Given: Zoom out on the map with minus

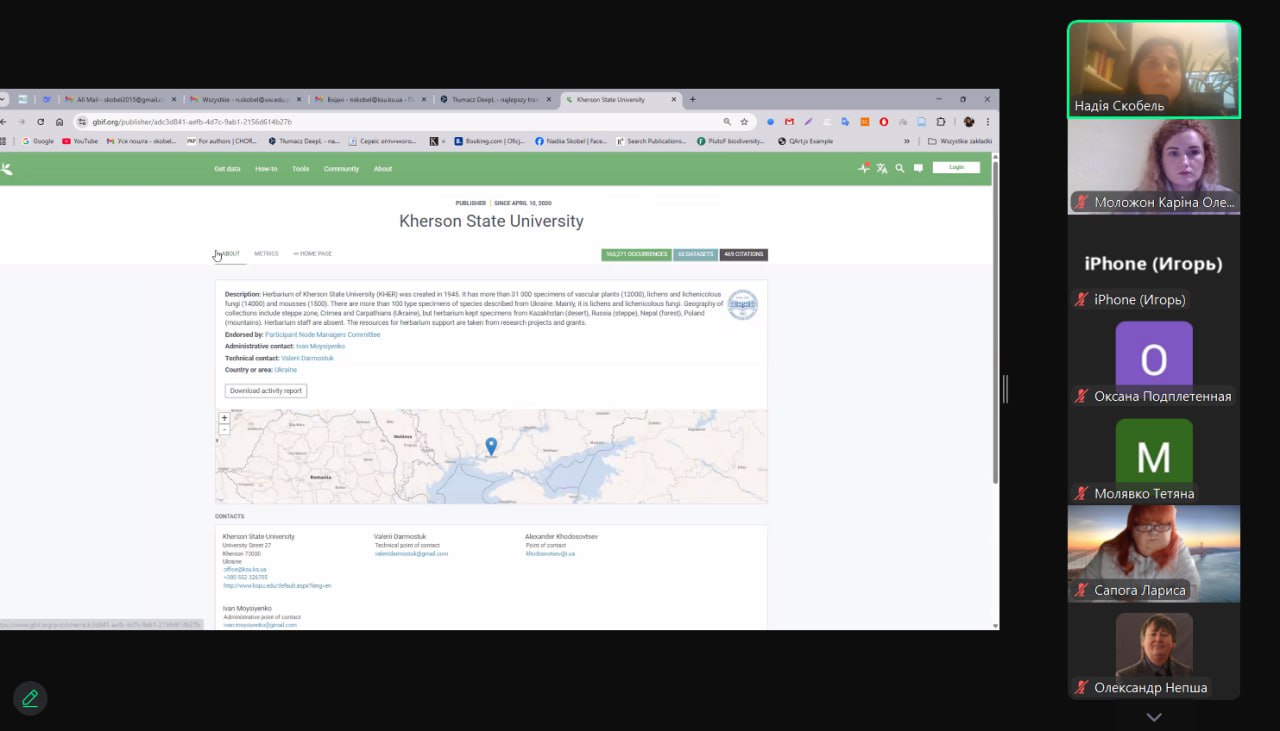Looking at the screenshot, I should pyautogui.click(x=224, y=430).
